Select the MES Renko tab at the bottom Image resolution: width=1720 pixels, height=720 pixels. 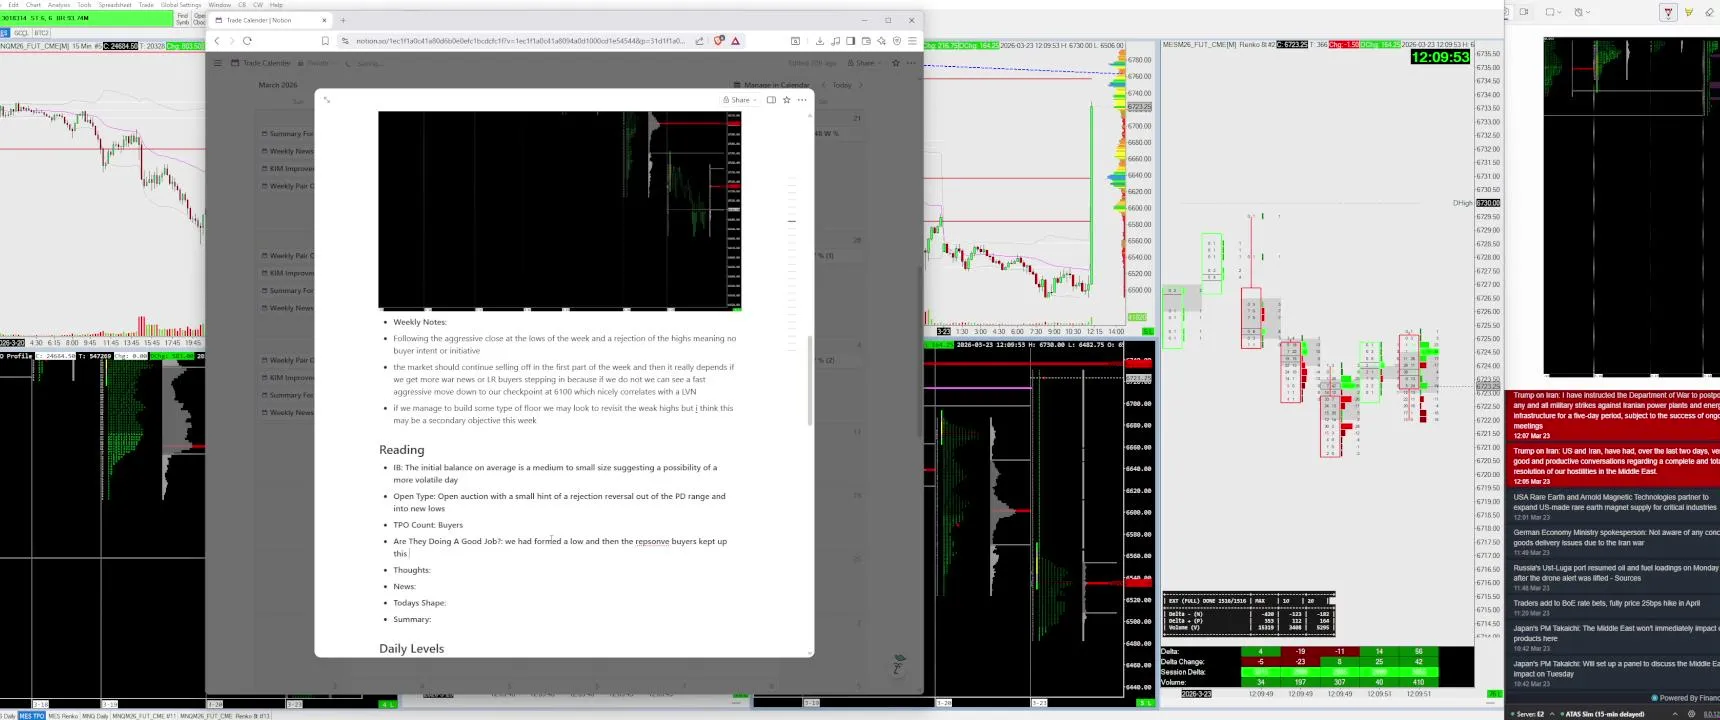63,716
